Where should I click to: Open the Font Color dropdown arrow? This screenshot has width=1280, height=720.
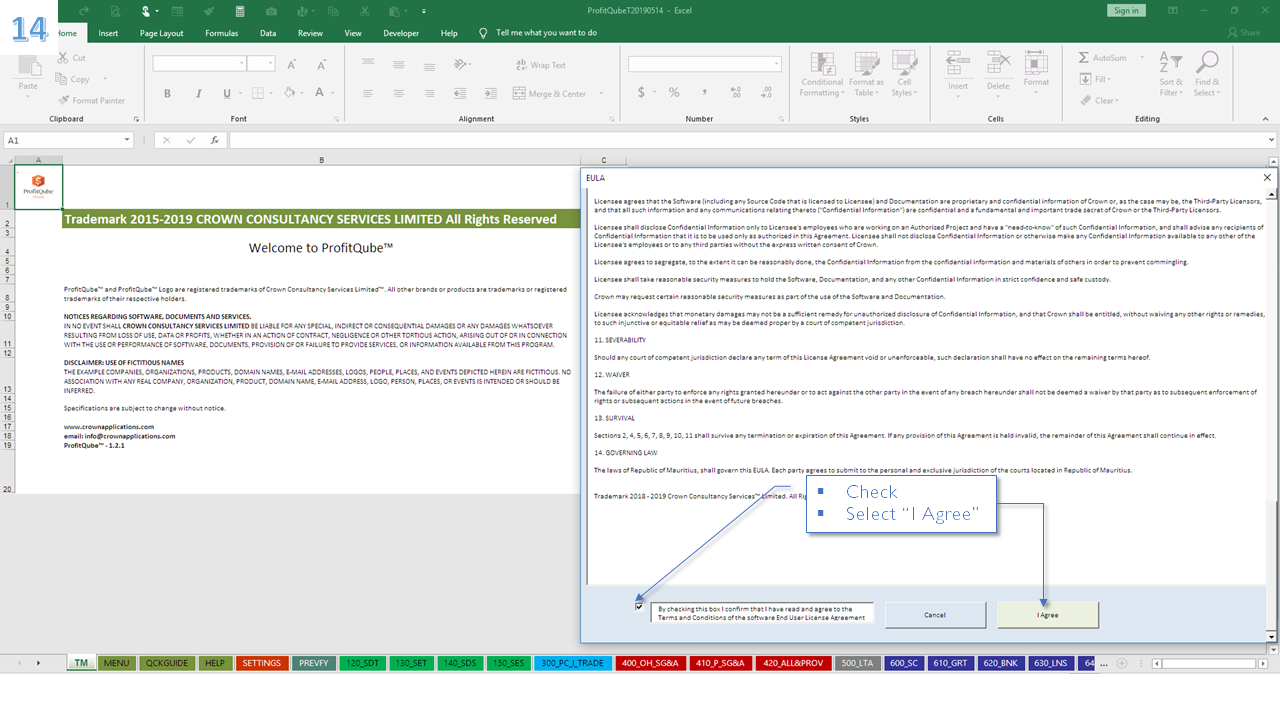[x=333, y=94]
